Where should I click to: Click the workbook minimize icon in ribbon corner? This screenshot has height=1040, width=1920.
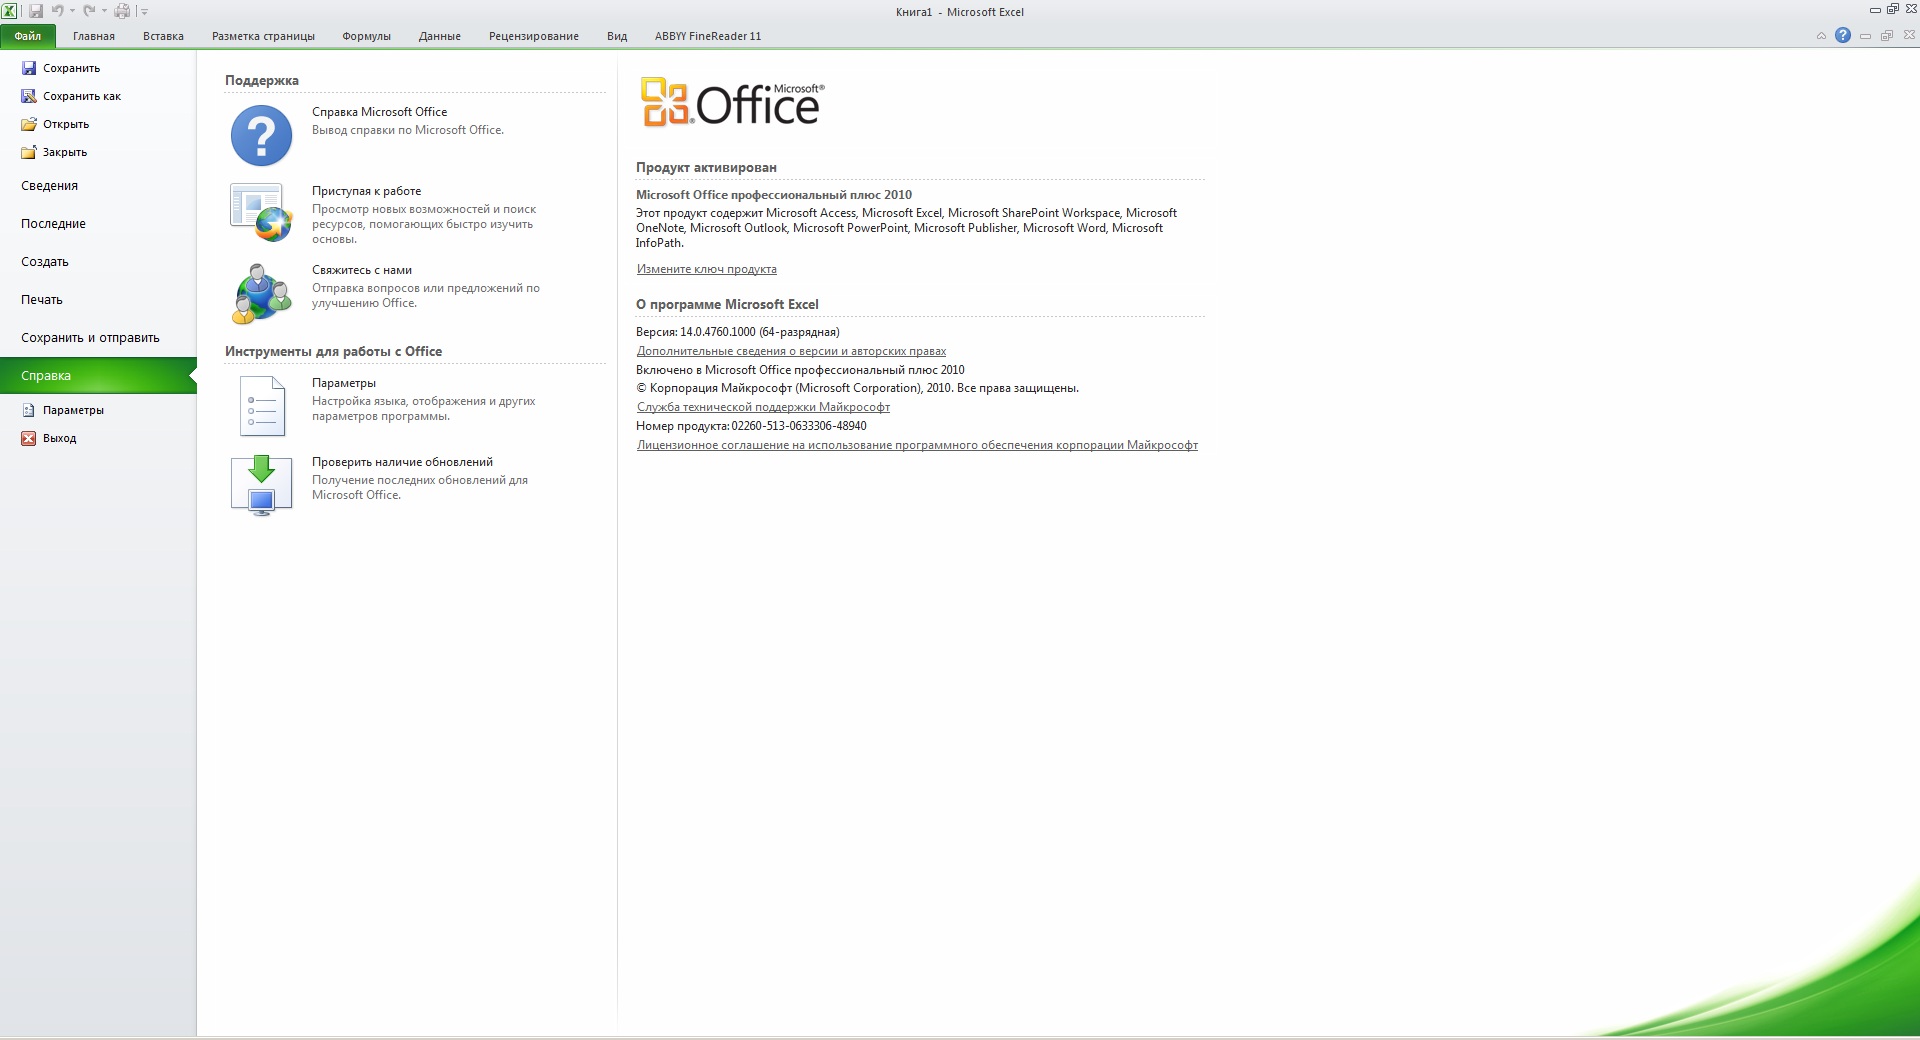click(x=1865, y=36)
